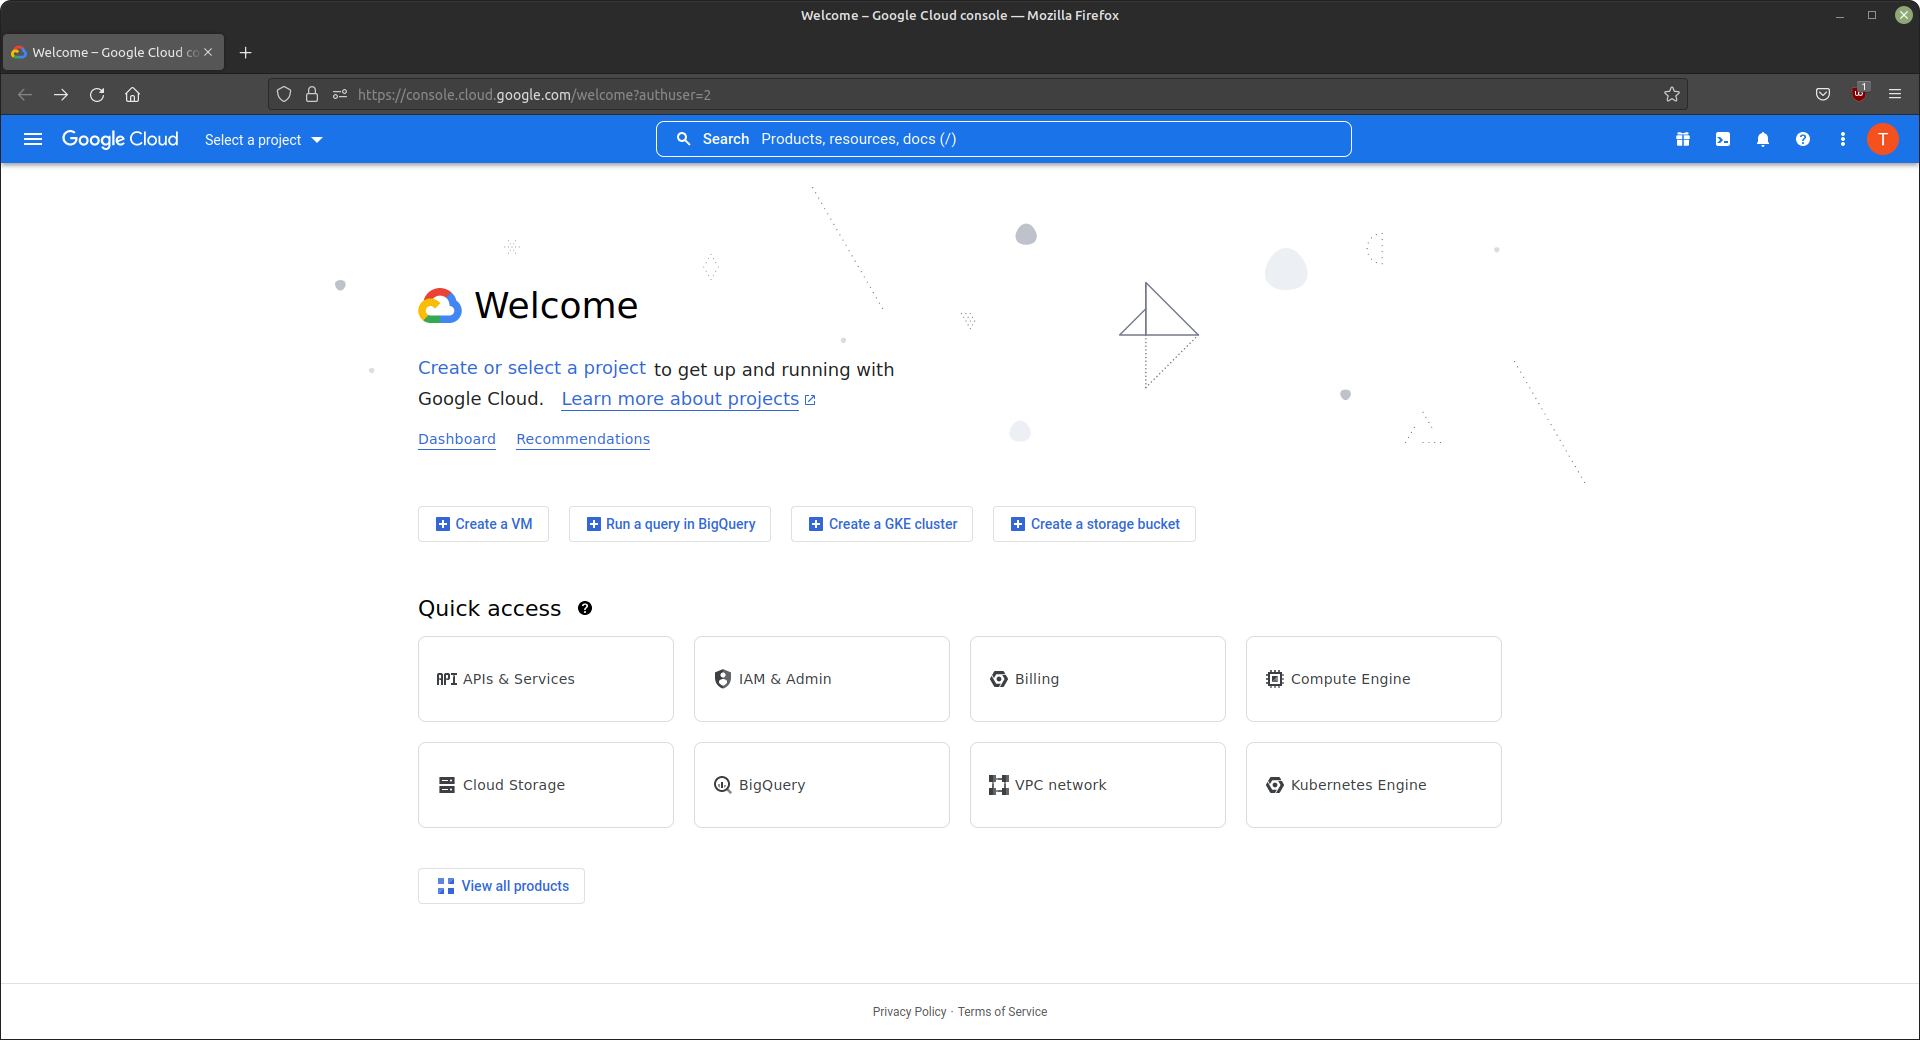This screenshot has width=1920, height=1040.
Task: Maximize the Firefox window
Action: coord(1872,15)
